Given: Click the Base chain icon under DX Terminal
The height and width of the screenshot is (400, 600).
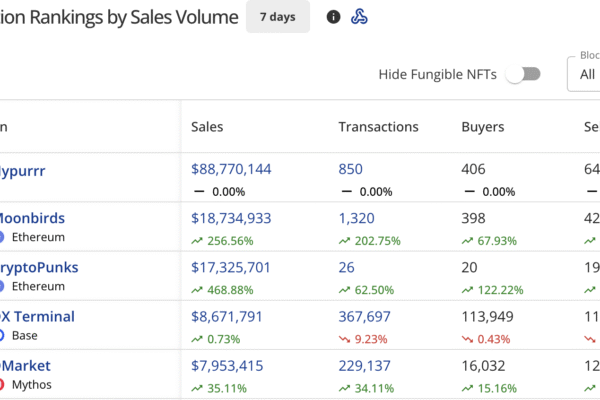Looking at the screenshot, I should click(x=2, y=335).
